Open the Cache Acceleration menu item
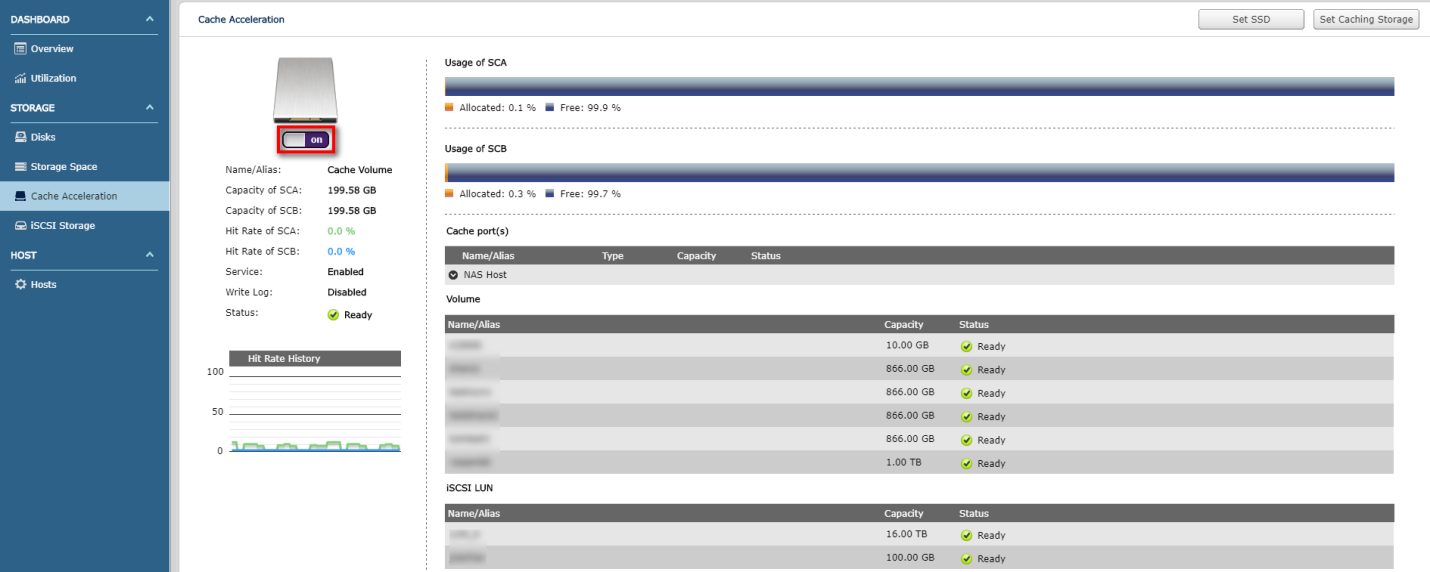This screenshot has height=572, width=1430. pos(74,196)
